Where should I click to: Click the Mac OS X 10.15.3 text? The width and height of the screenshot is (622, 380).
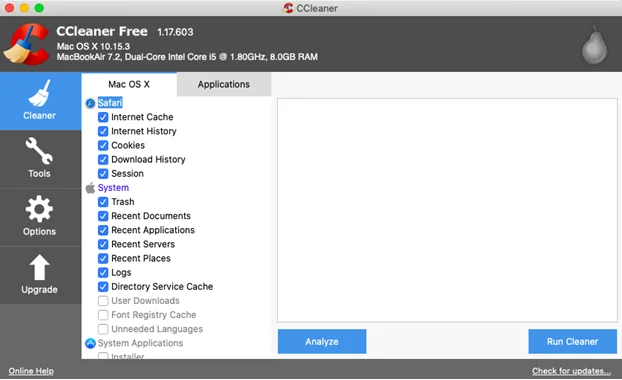(93, 46)
